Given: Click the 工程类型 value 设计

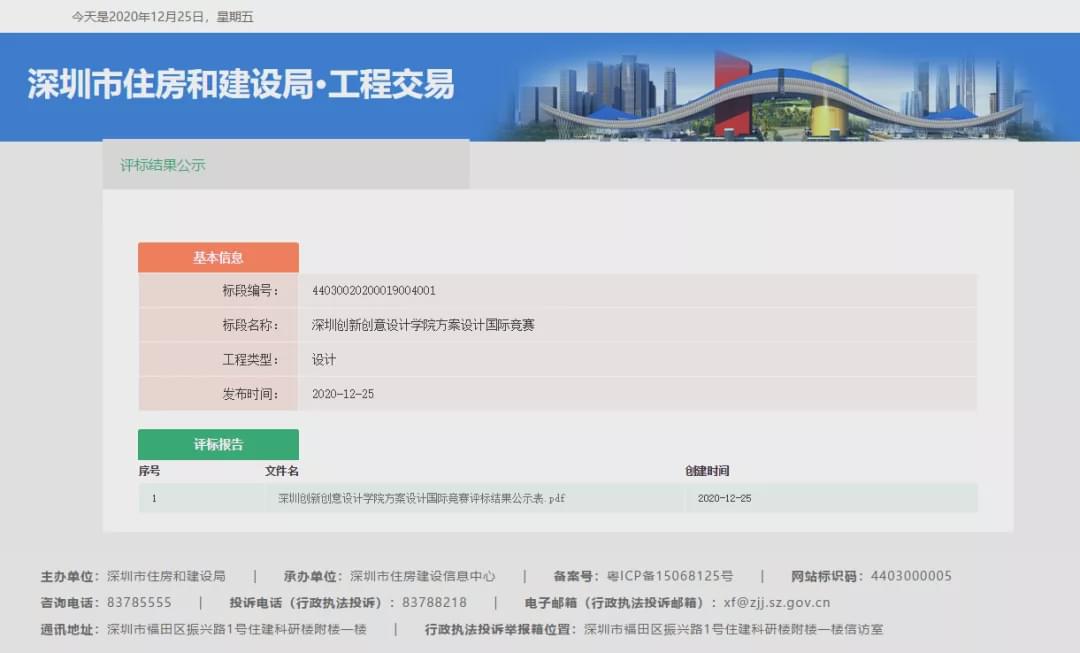Looking at the screenshot, I should click(x=324, y=359).
